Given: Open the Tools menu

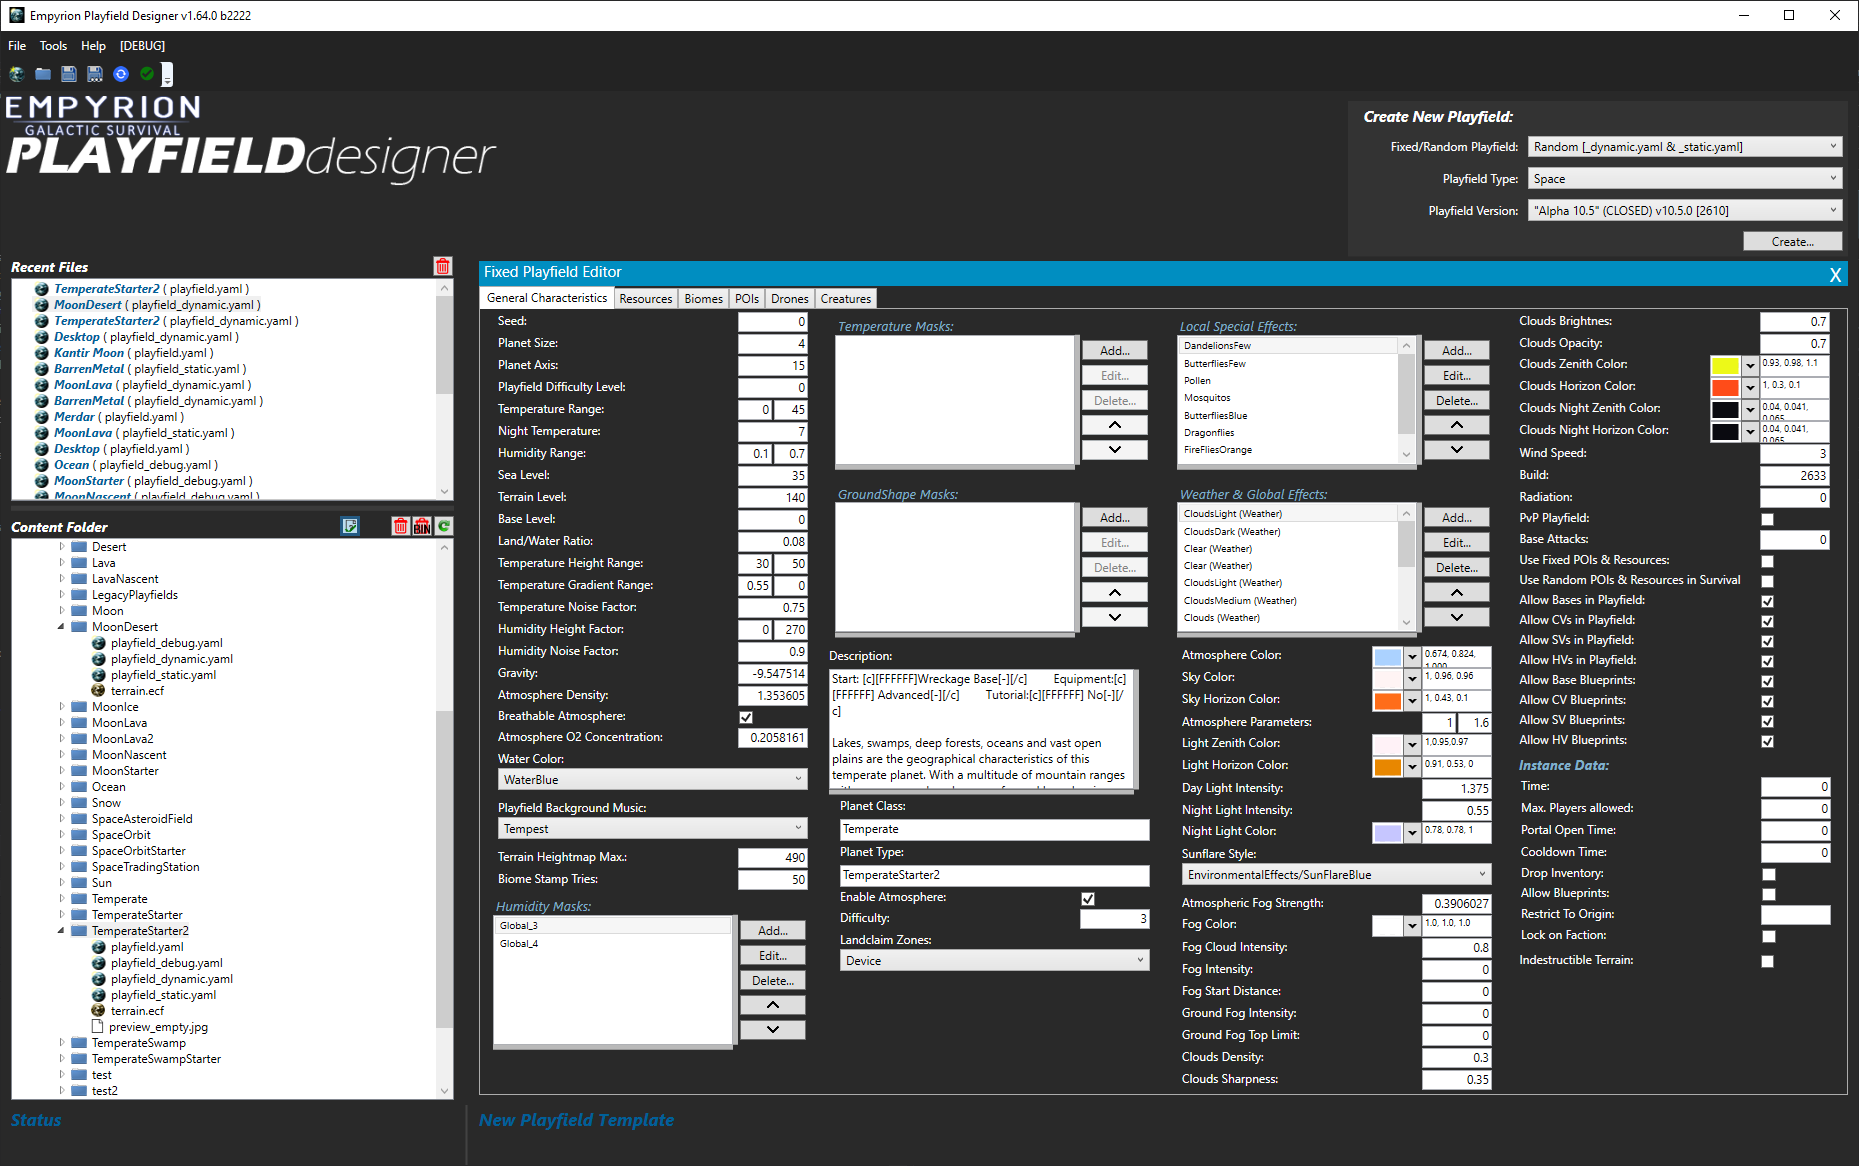Looking at the screenshot, I should point(53,45).
